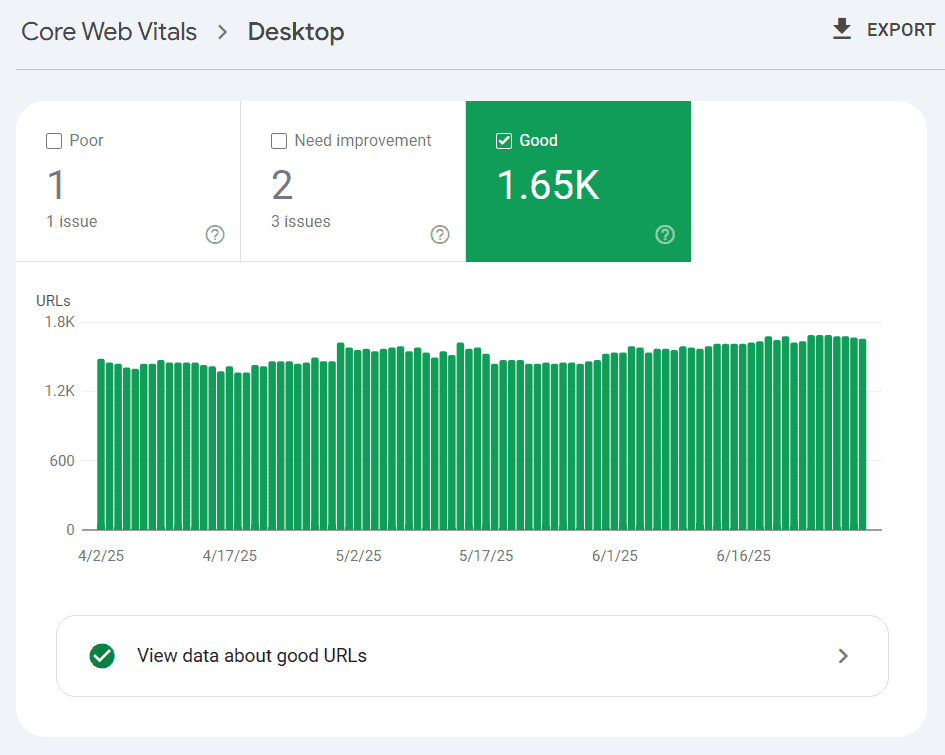
Task: Click the 4/17/25 date label
Action: [x=230, y=556]
